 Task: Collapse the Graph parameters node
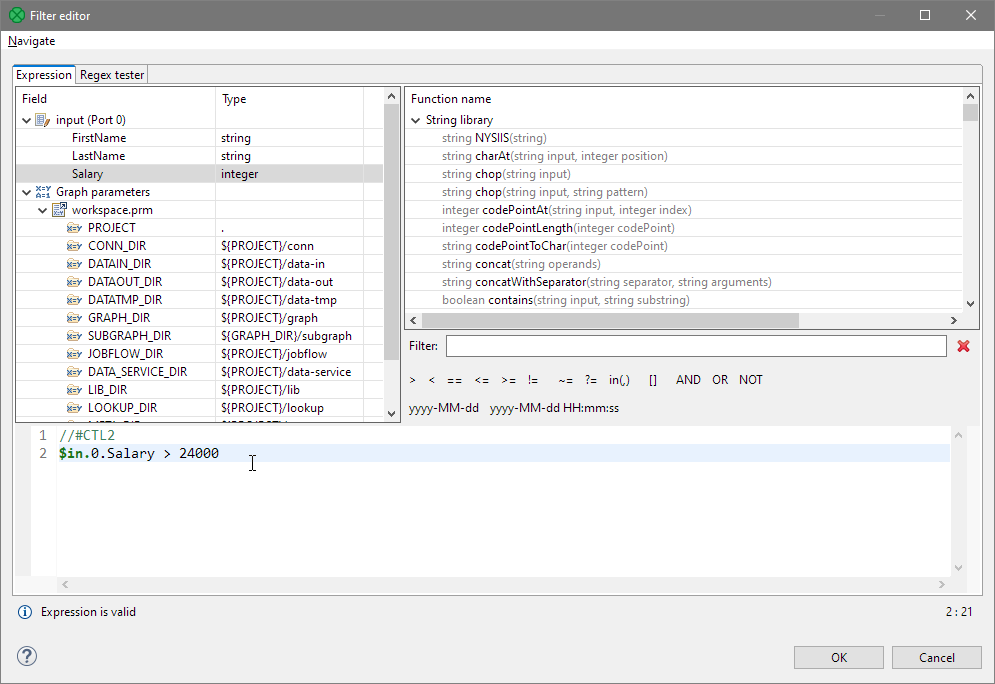26,192
